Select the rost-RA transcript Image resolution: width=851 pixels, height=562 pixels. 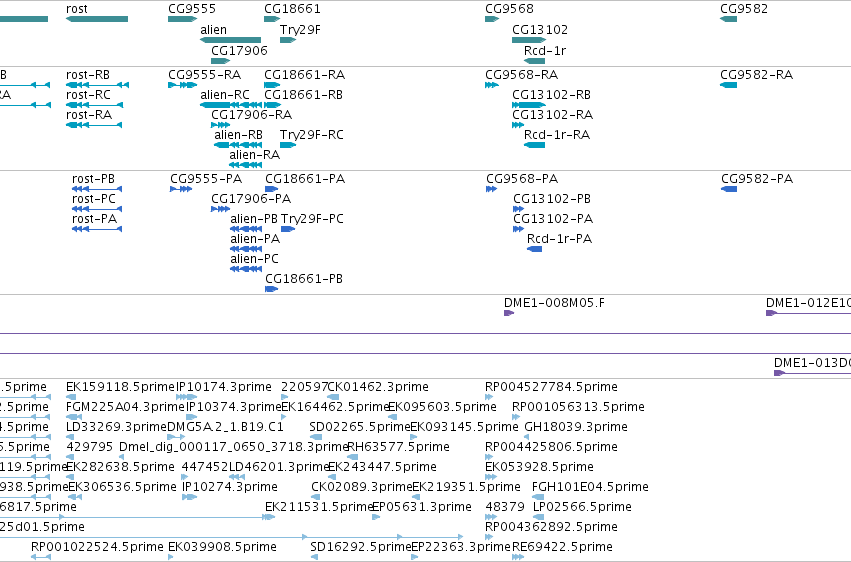[x=89, y=115]
